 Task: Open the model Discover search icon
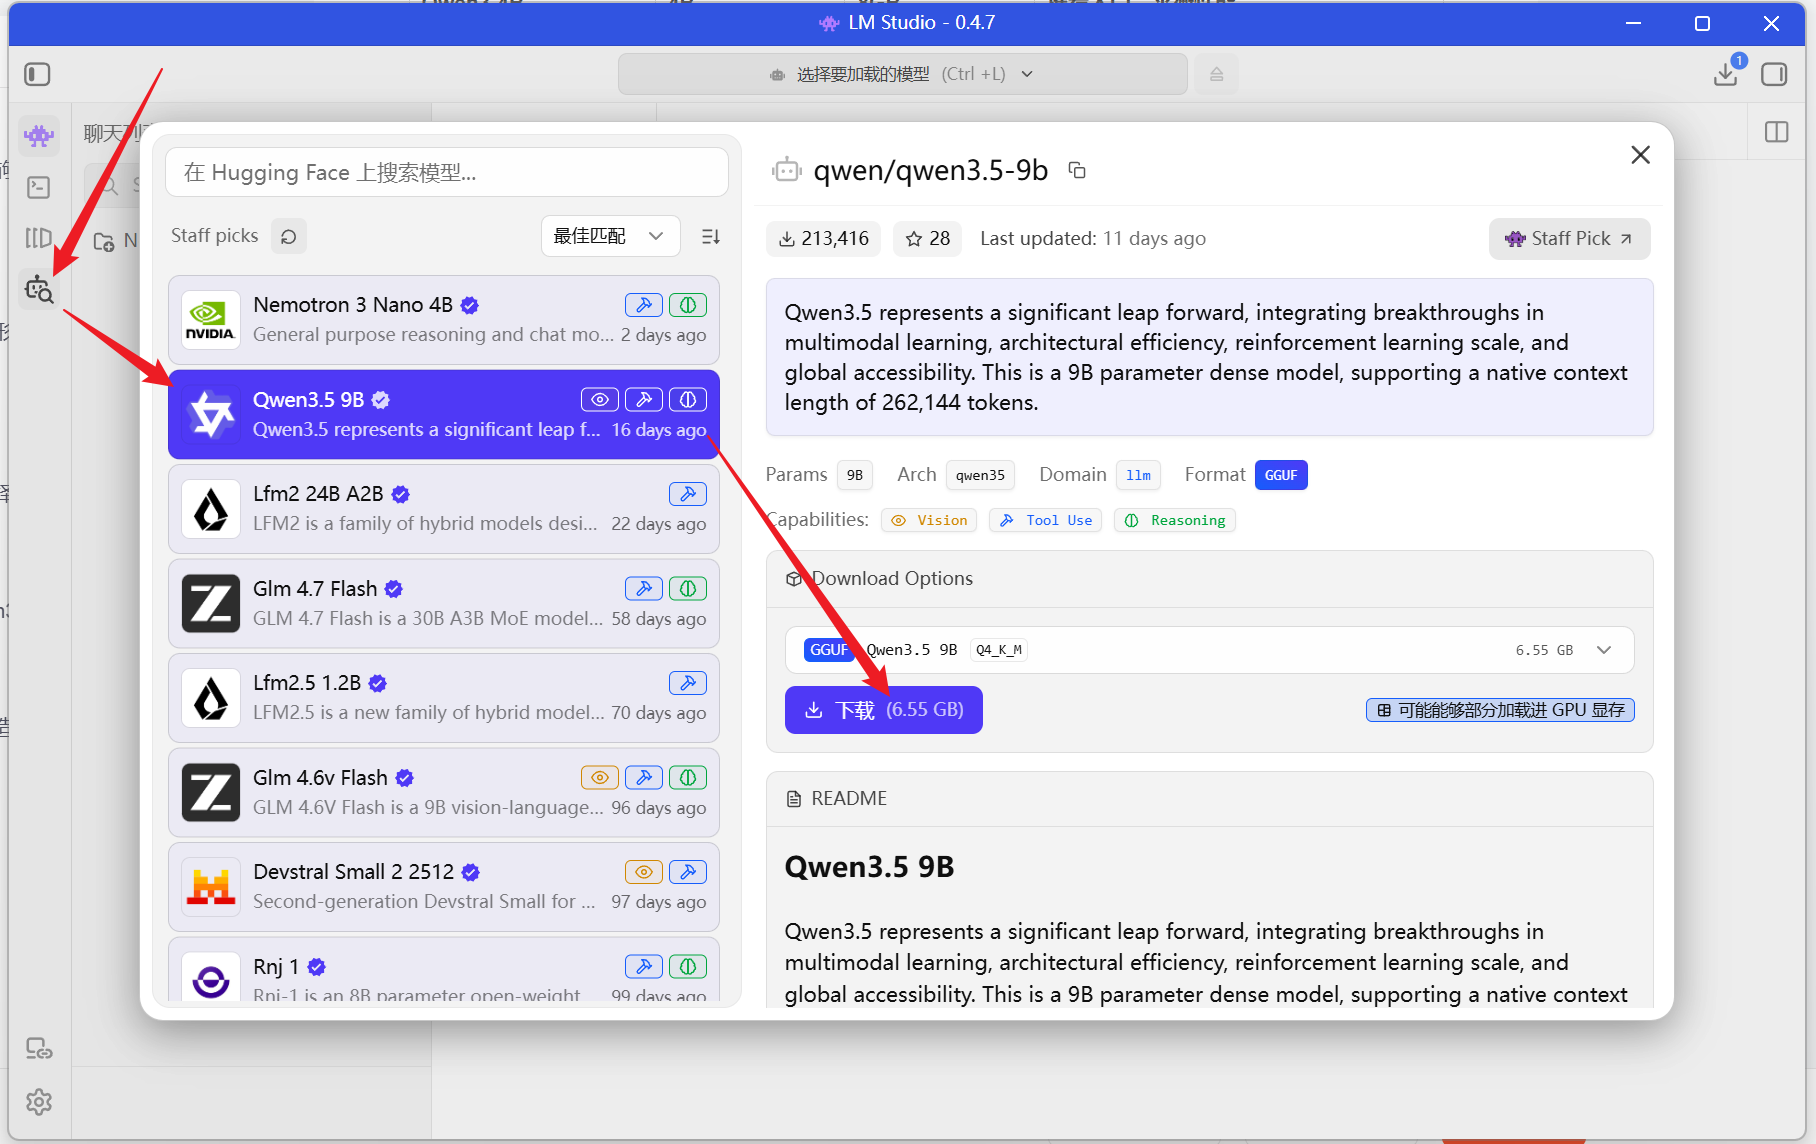[39, 289]
